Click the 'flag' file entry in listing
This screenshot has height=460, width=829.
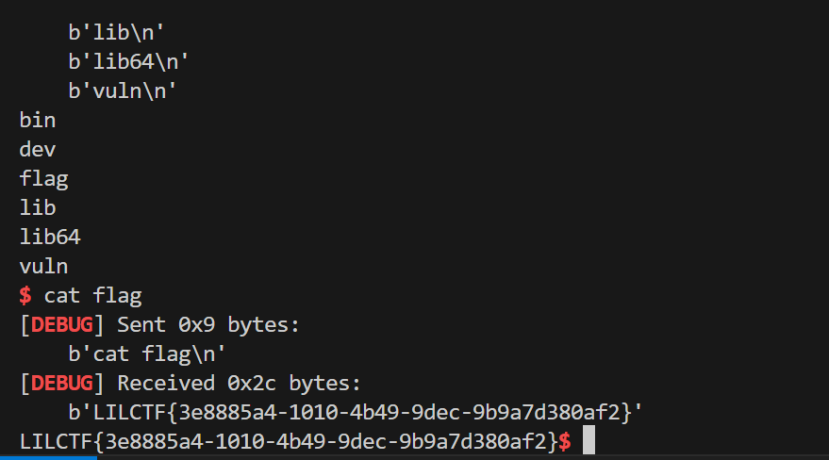pos(44,179)
